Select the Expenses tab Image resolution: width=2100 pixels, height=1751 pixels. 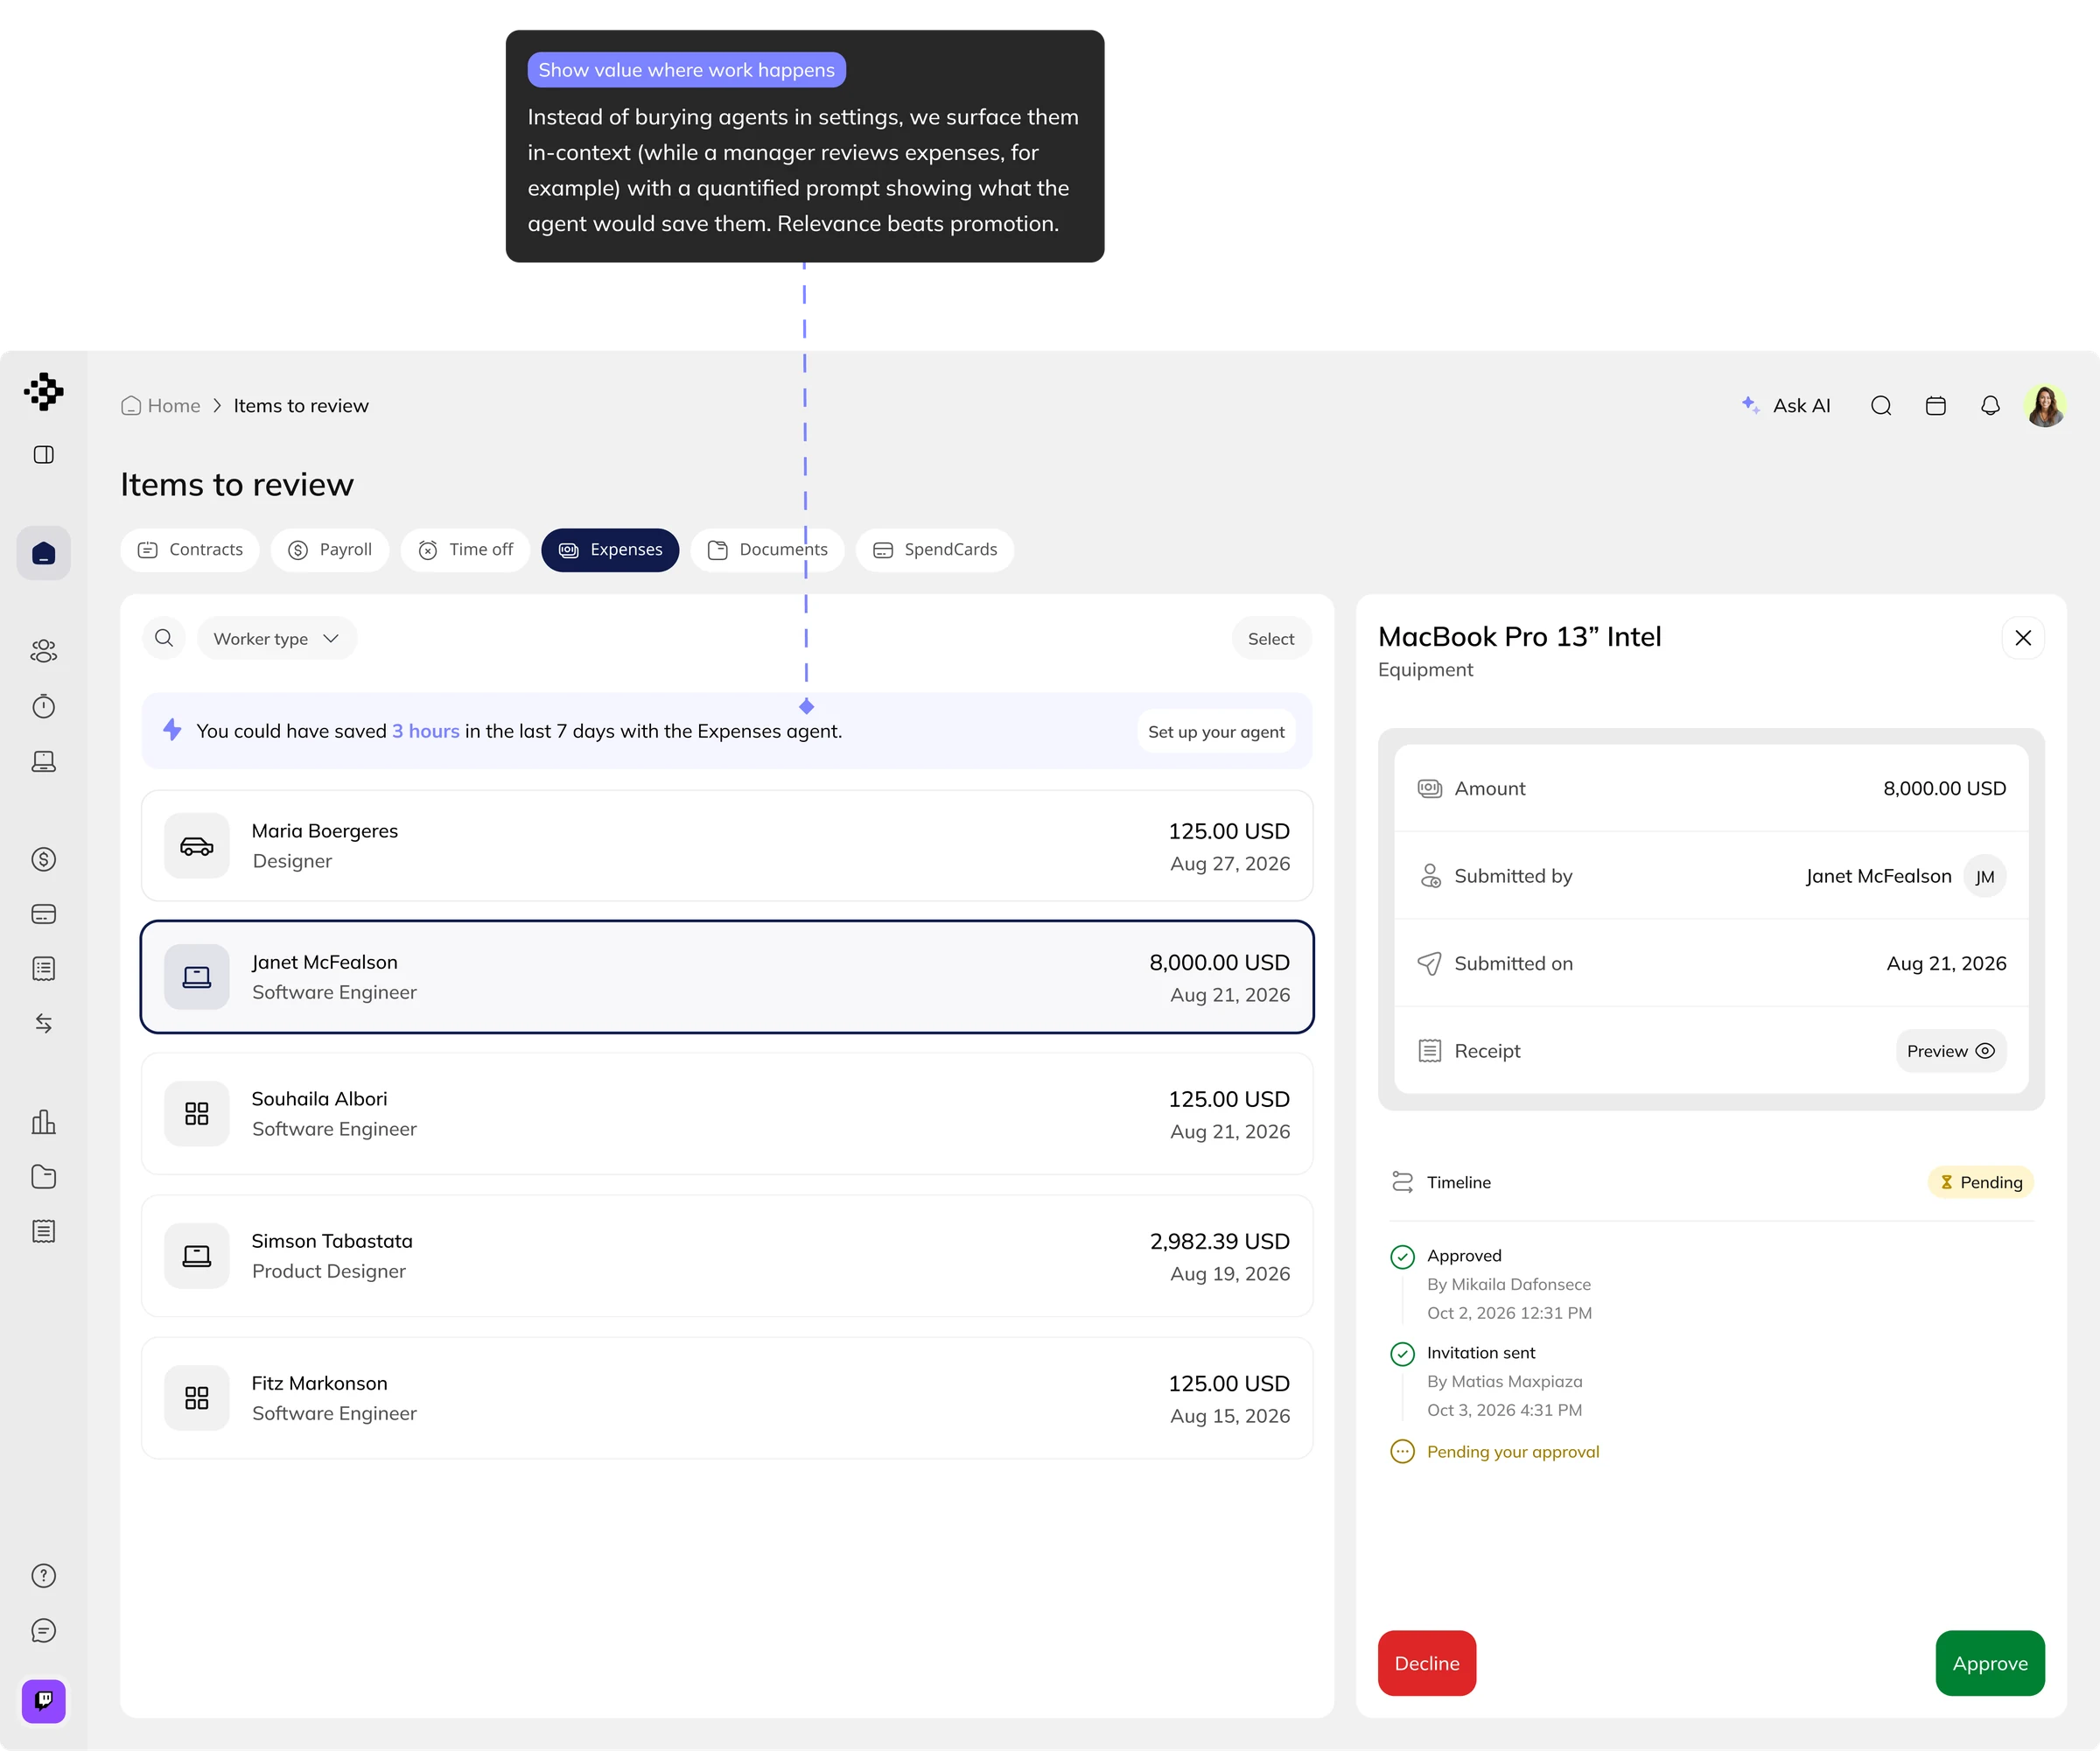(x=610, y=550)
